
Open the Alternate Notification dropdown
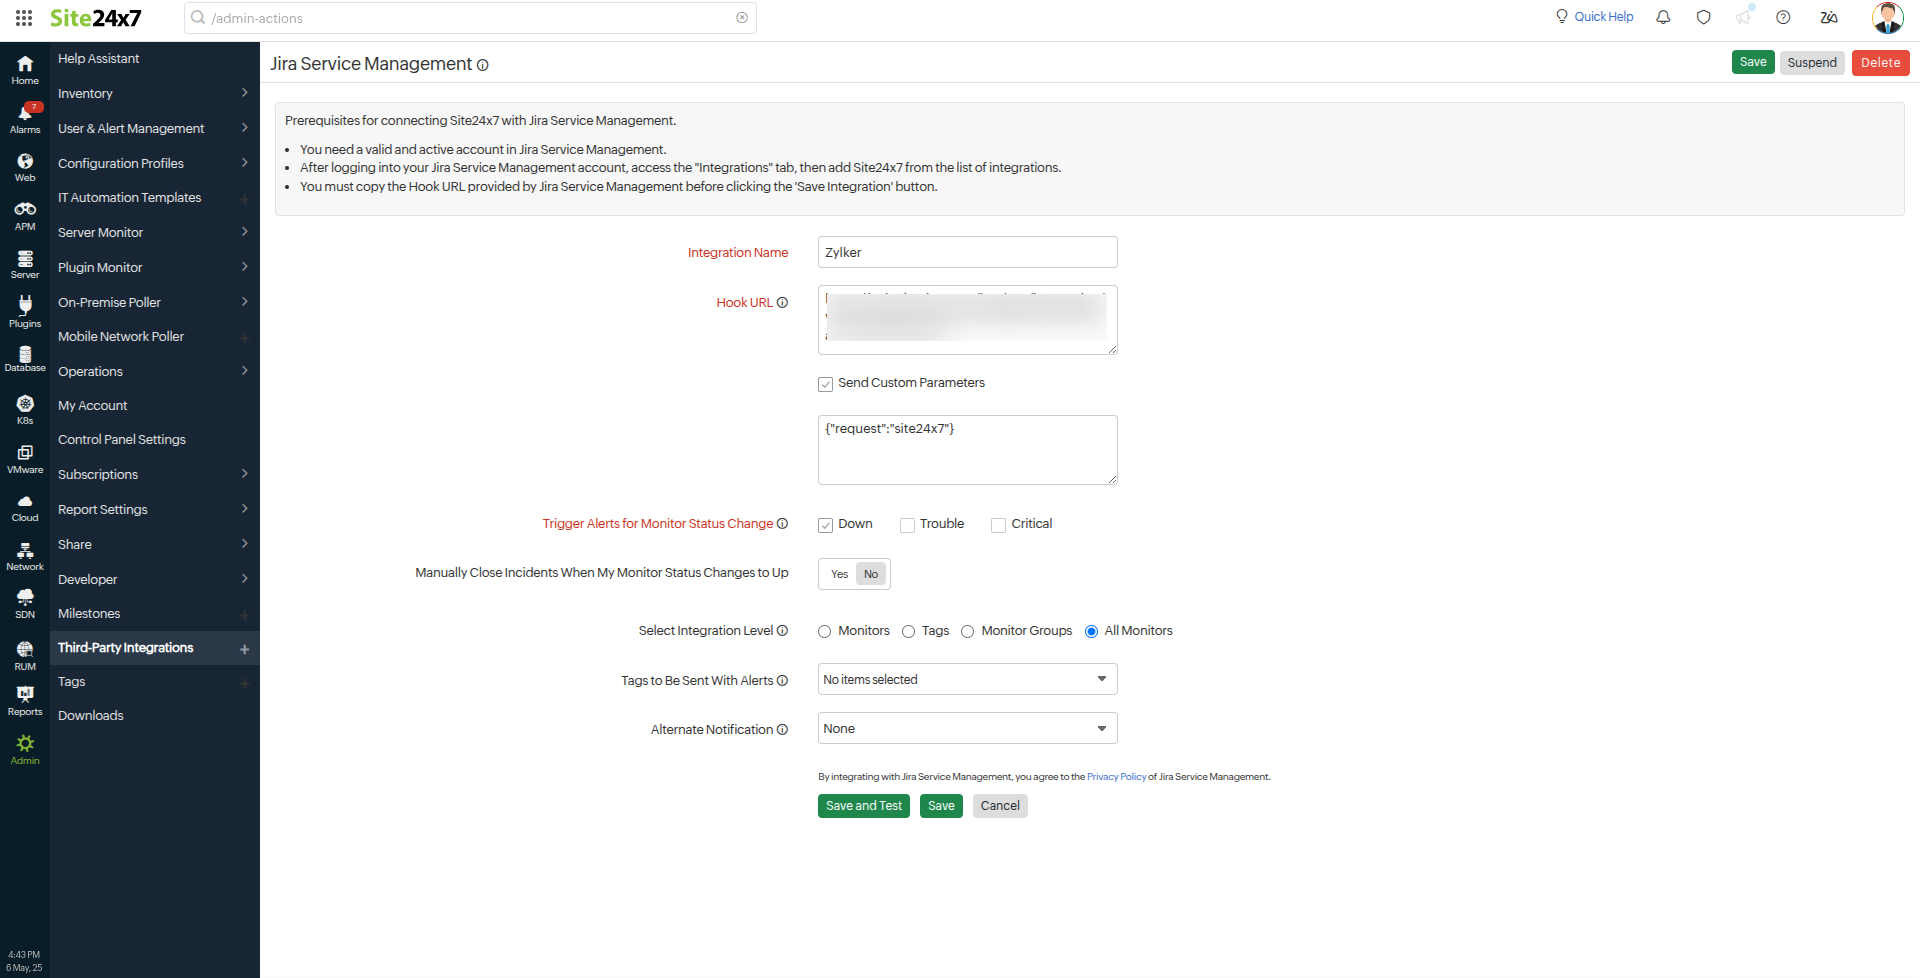(967, 728)
